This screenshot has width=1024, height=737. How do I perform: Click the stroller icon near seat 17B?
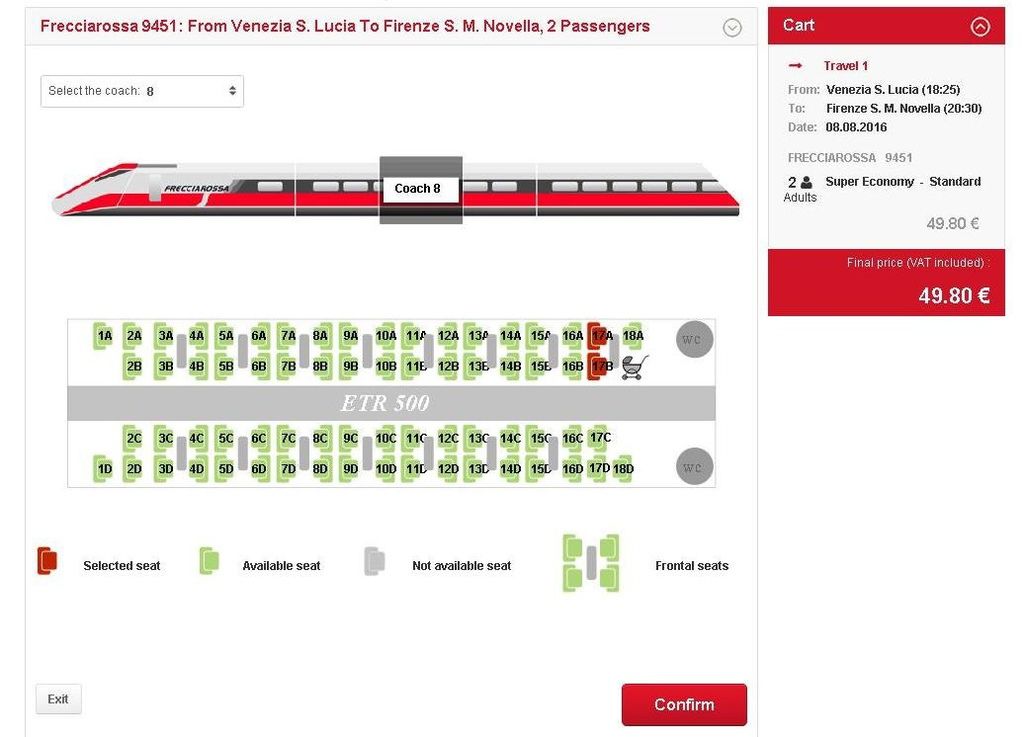[635, 367]
